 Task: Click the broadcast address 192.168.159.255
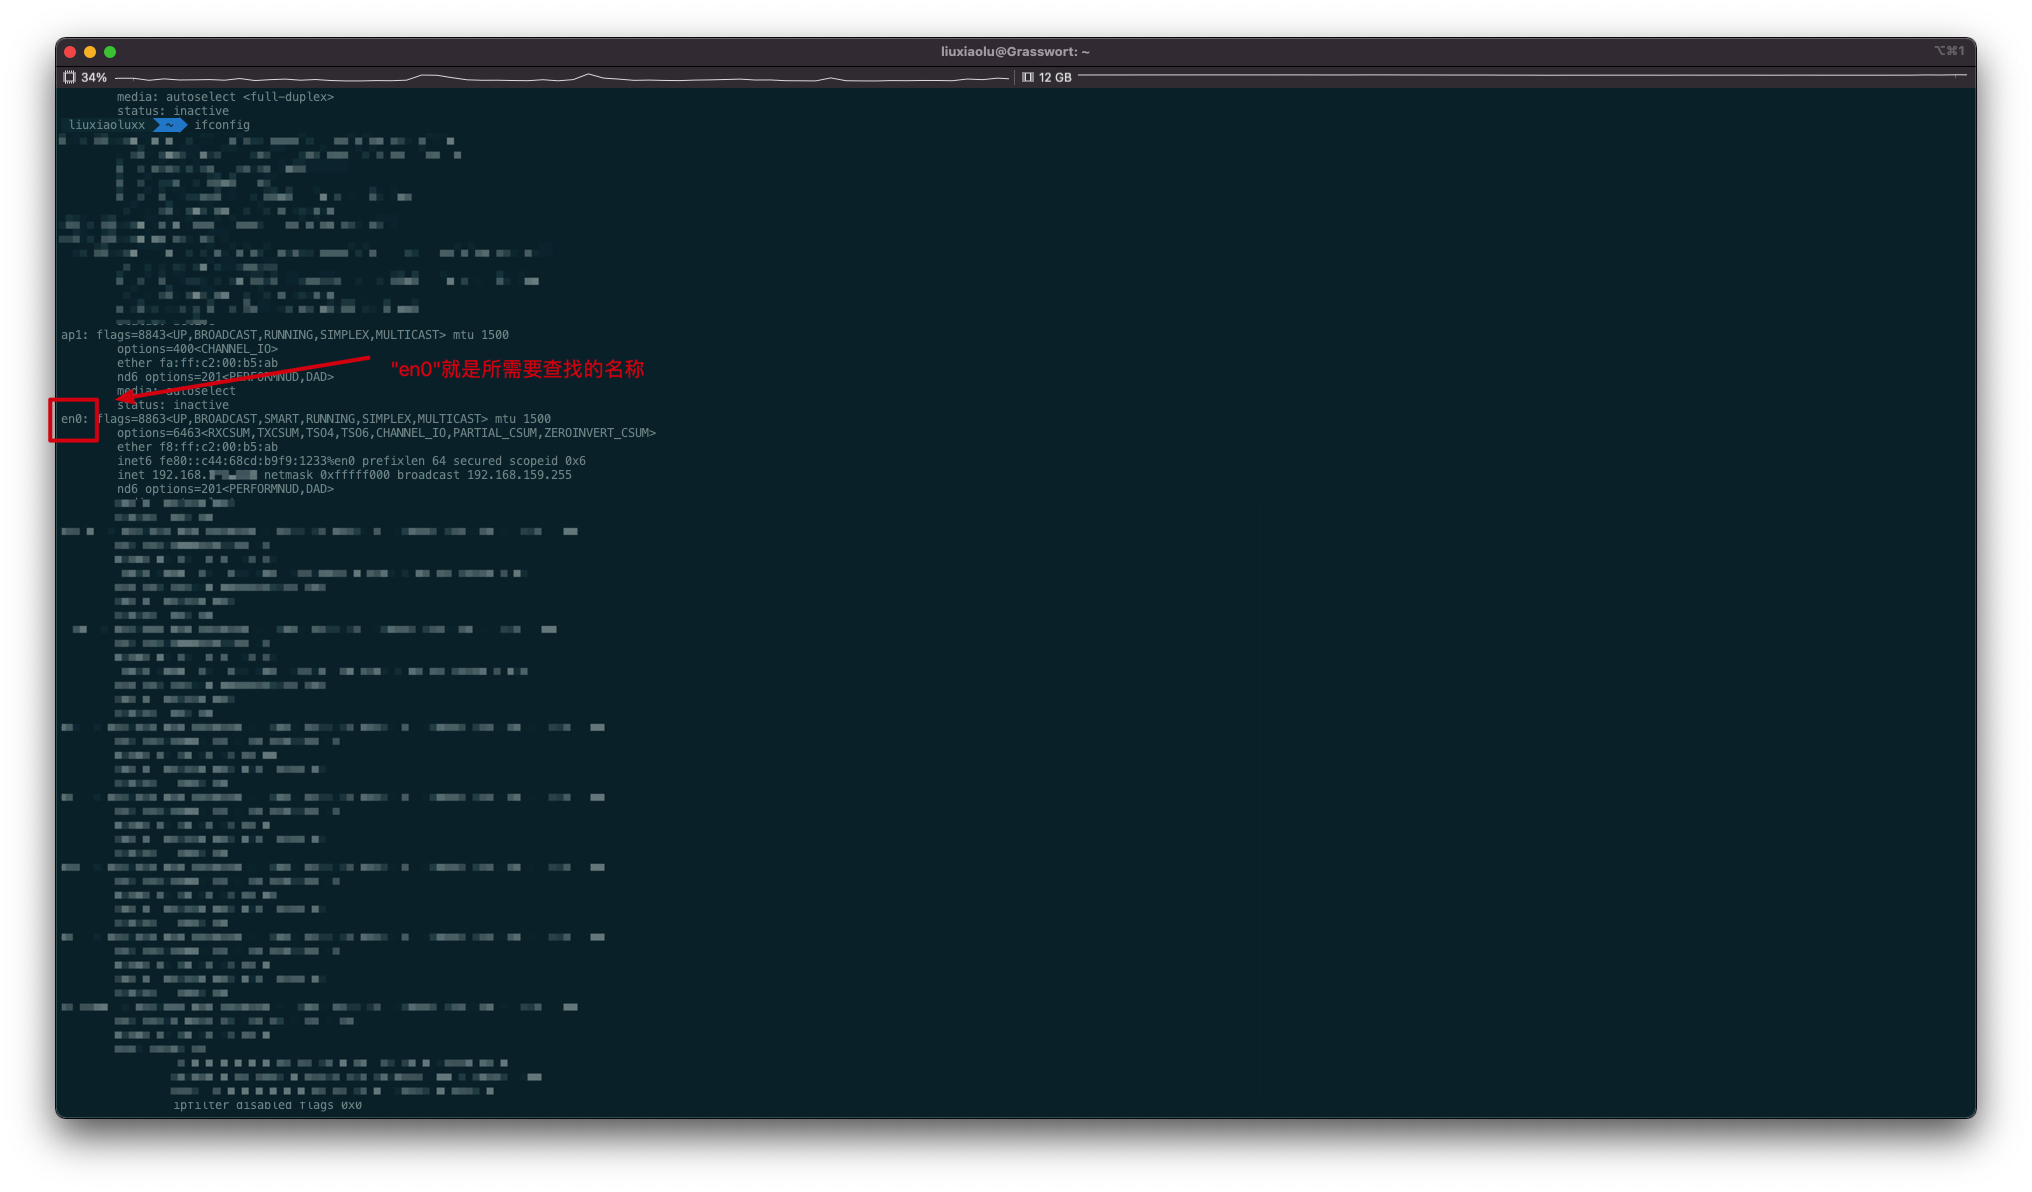[x=519, y=475]
